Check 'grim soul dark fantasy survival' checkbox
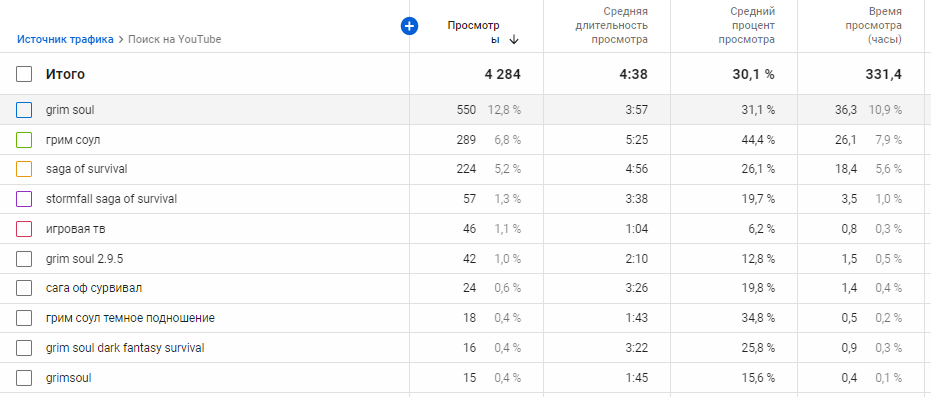The width and height of the screenshot is (931, 397). coord(24,348)
